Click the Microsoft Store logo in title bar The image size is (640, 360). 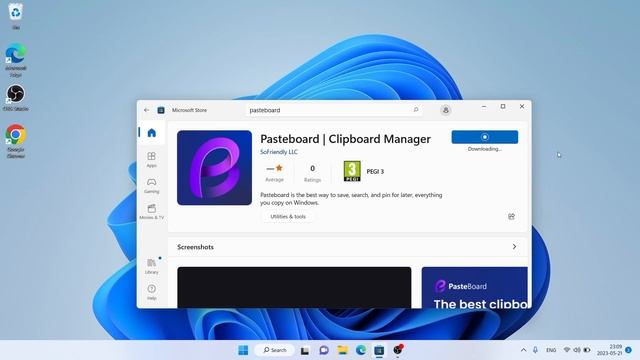point(161,110)
